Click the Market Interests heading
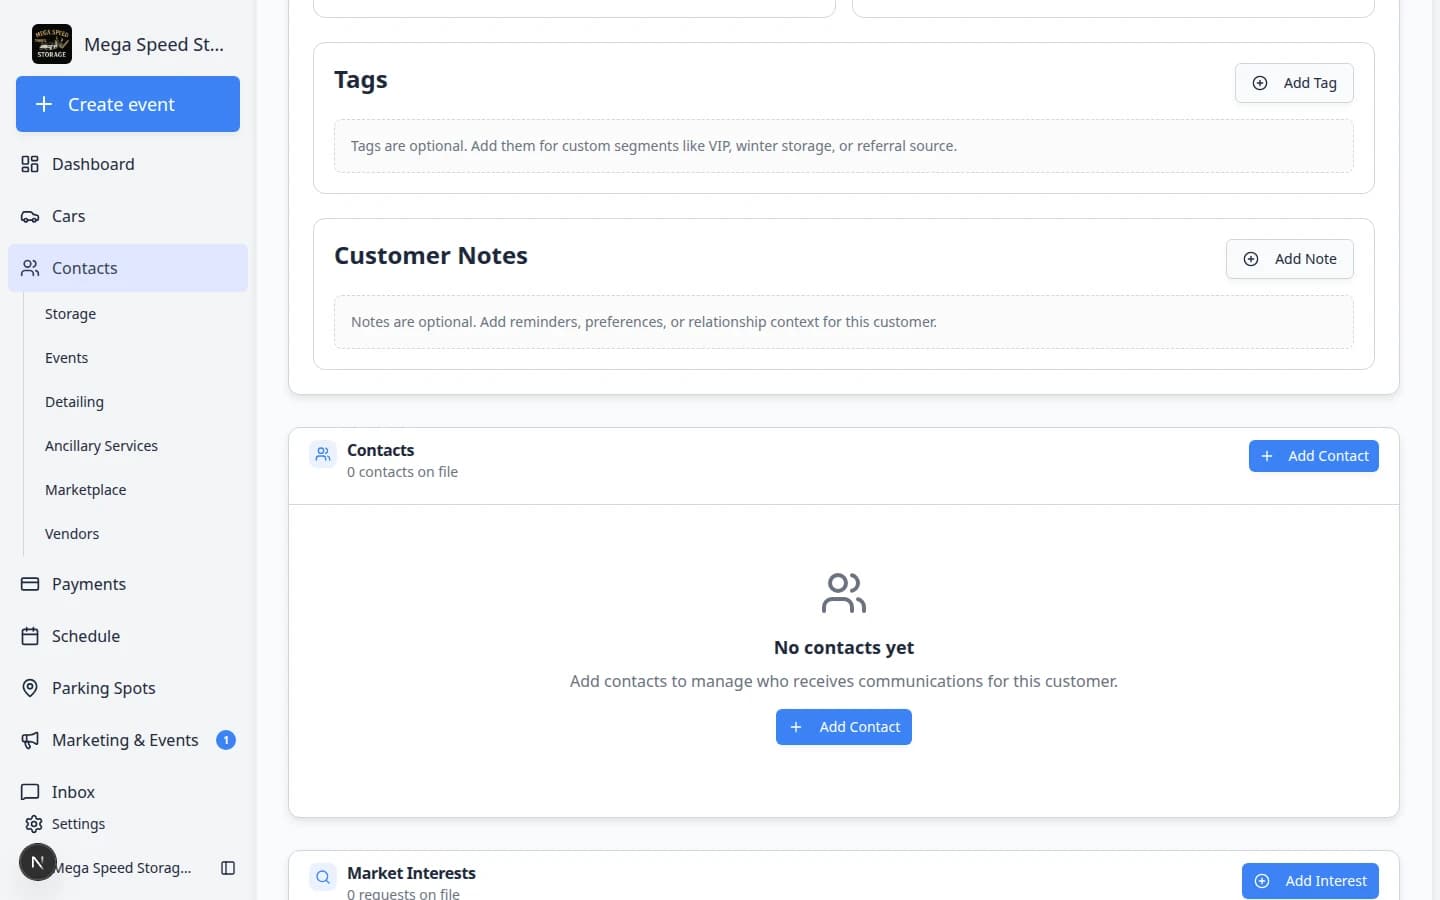Screen dimensions: 1440x900 [411, 873]
